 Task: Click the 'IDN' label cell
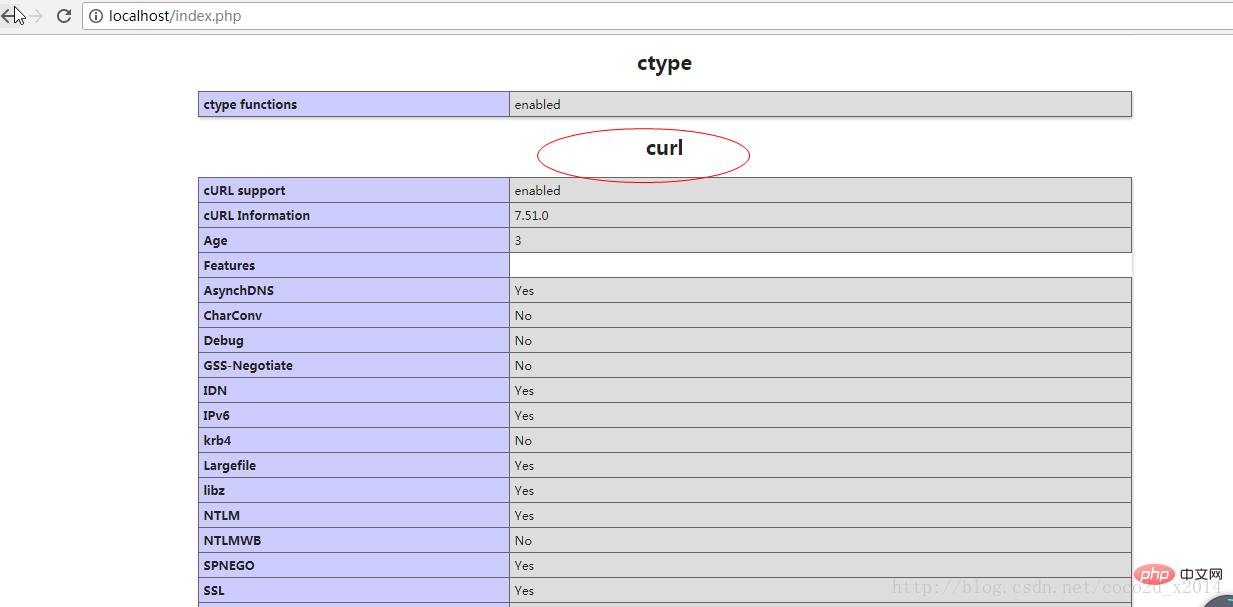pyautogui.click(x=354, y=390)
